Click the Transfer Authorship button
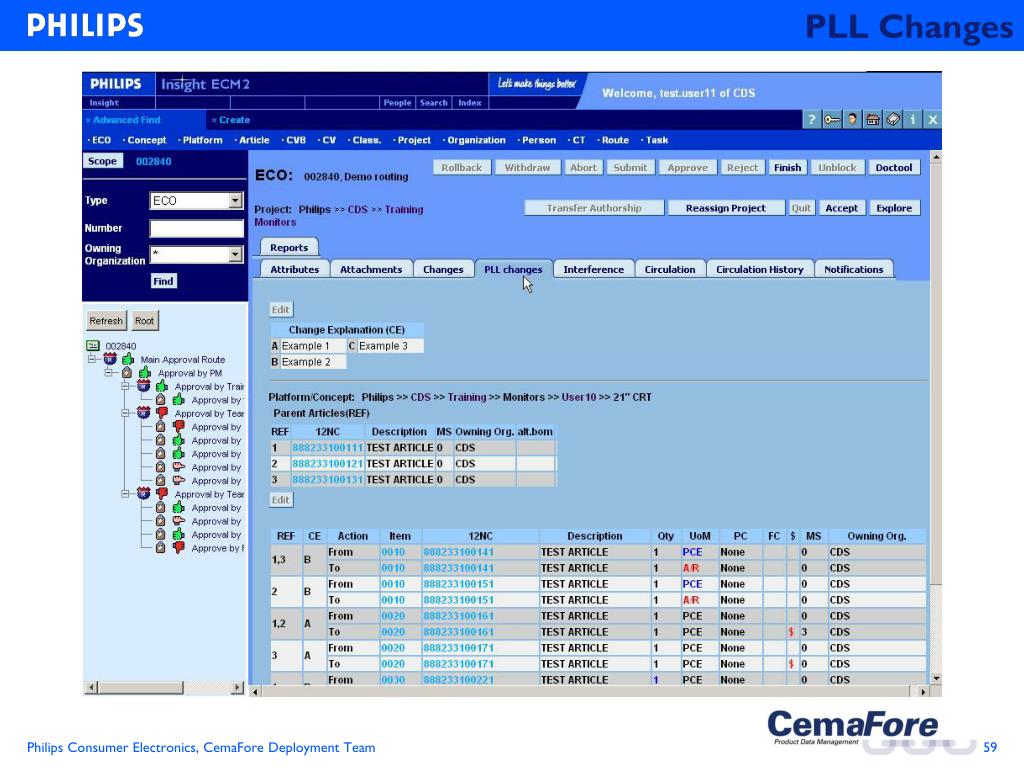 594,208
